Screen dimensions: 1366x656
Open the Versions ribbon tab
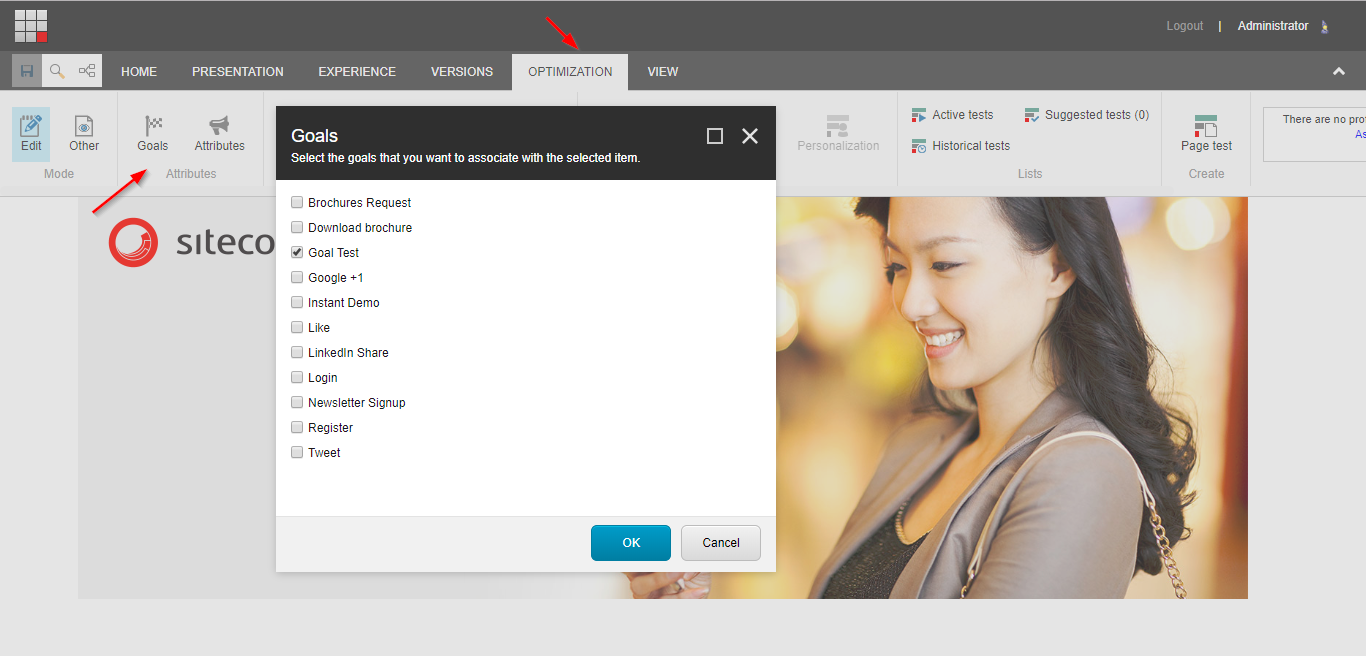[462, 72]
